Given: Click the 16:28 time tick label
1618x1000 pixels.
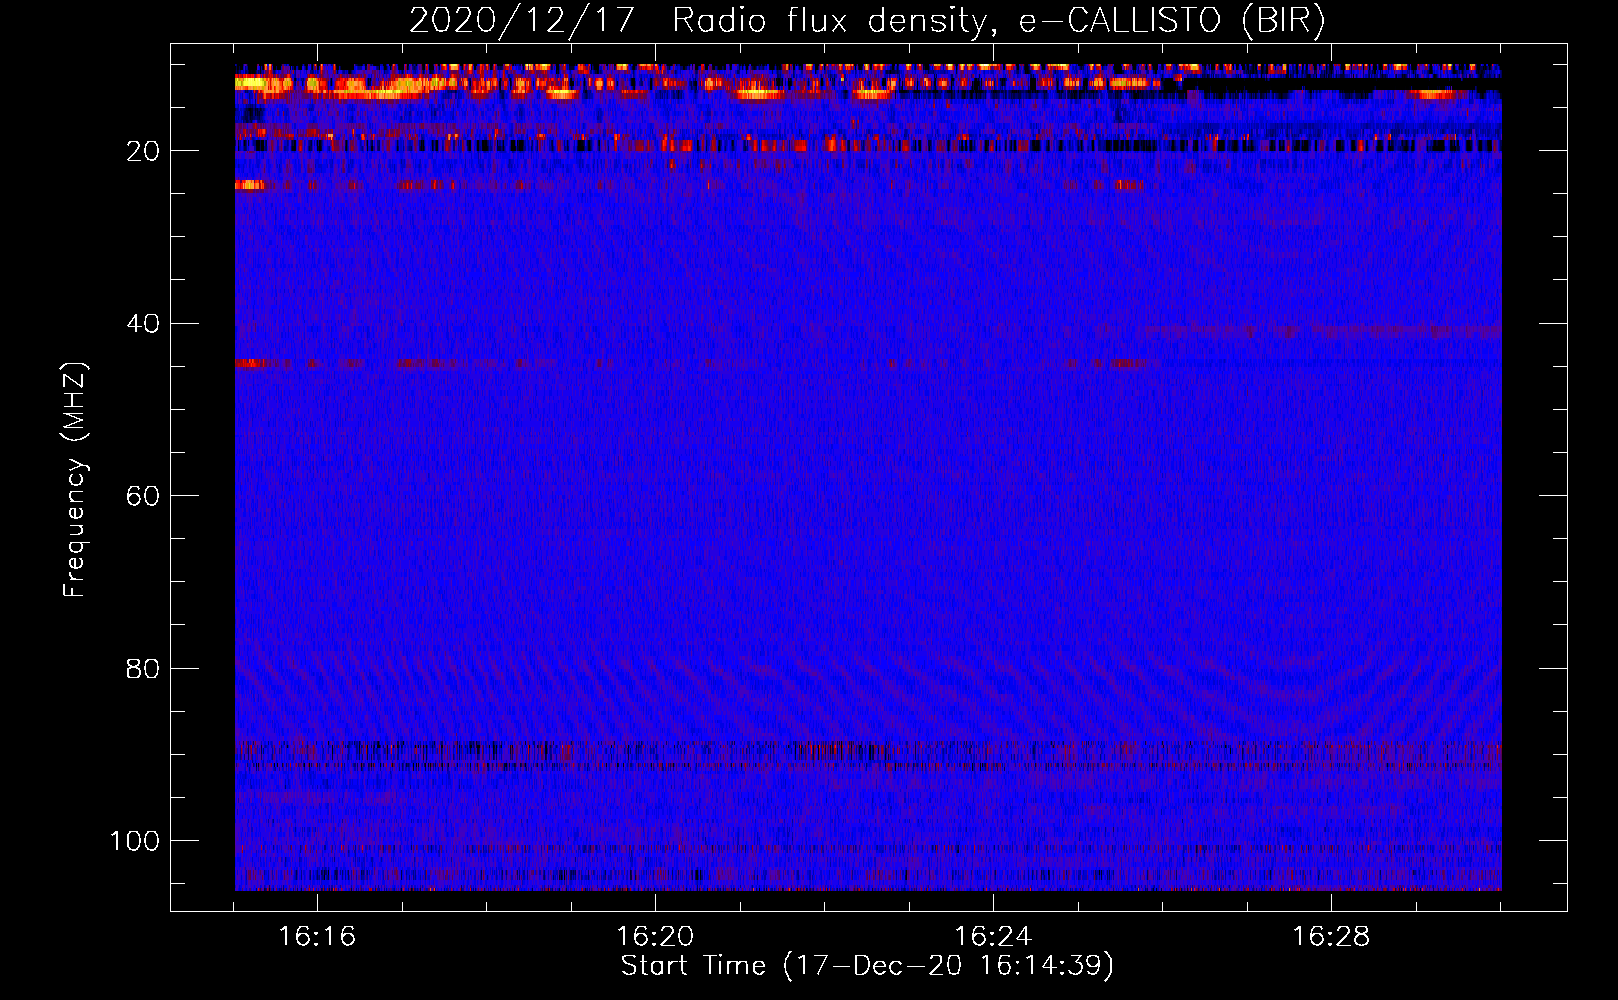Looking at the screenshot, I should point(1331,937).
